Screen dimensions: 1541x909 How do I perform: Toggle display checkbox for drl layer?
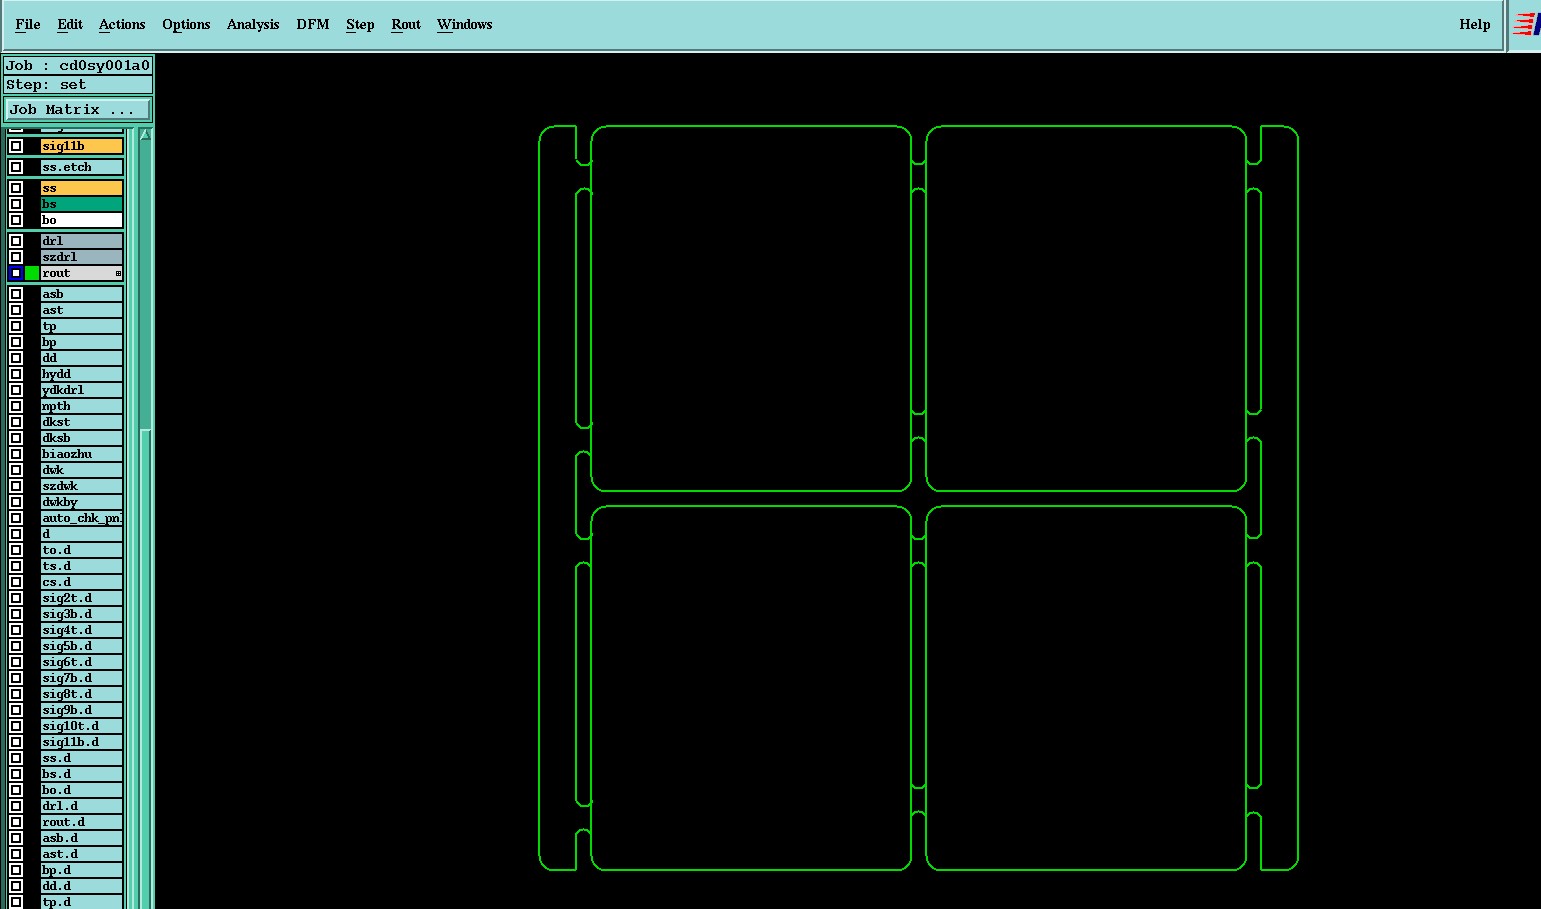16,241
